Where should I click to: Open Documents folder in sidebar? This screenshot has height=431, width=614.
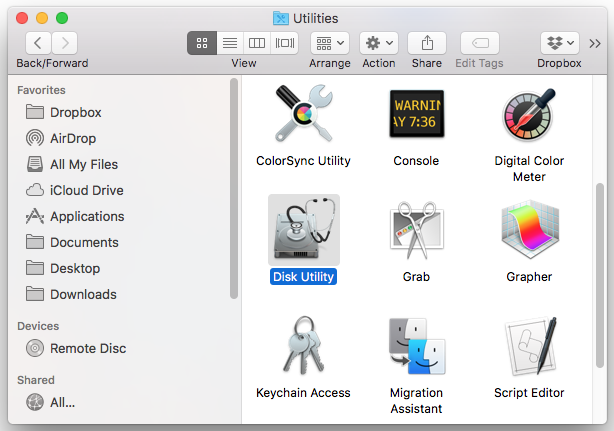pyautogui.click(x=72, y=242)
